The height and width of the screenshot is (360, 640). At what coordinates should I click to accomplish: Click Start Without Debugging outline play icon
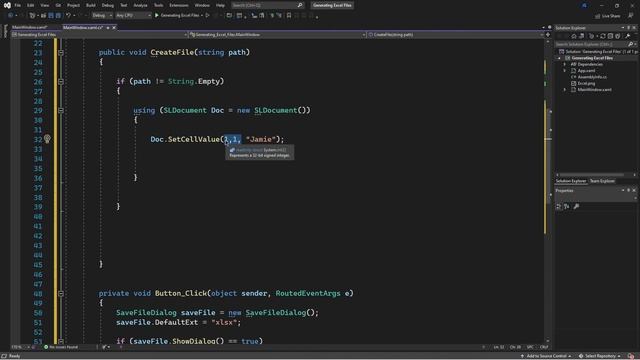coord(207,16)
